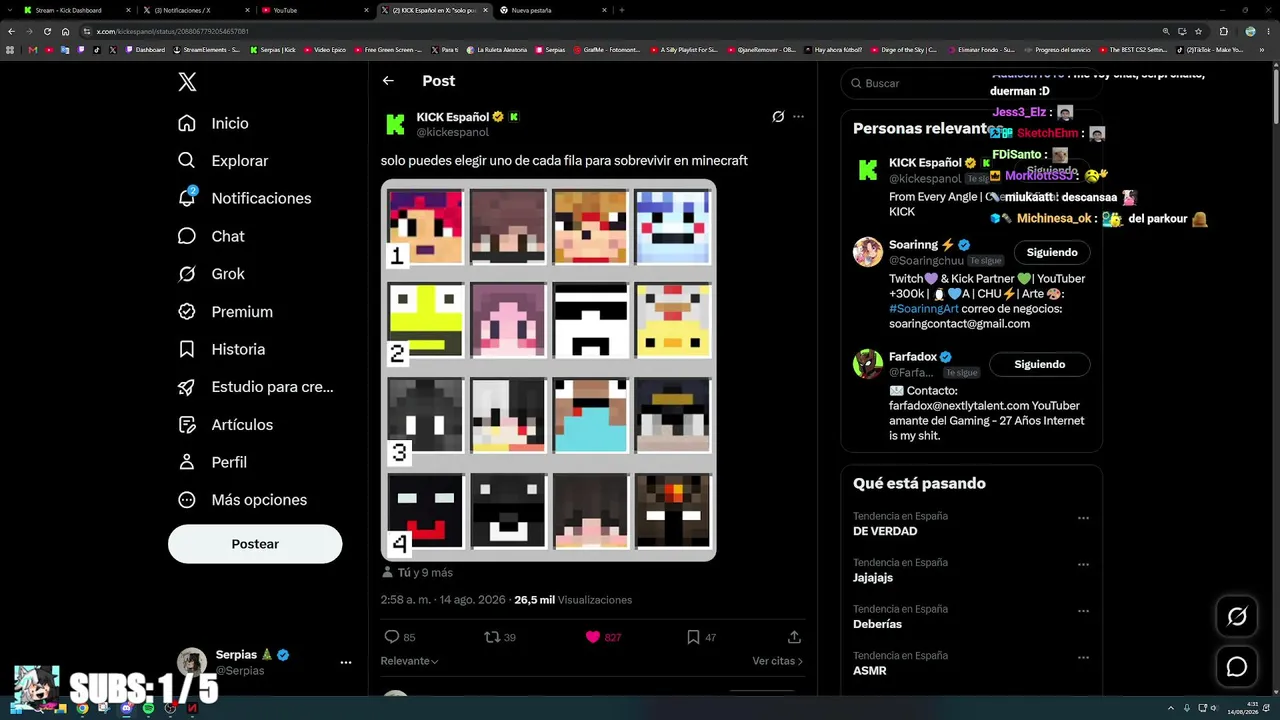Reload the page in the browser
1280x720 pixels.
[46, 31]
